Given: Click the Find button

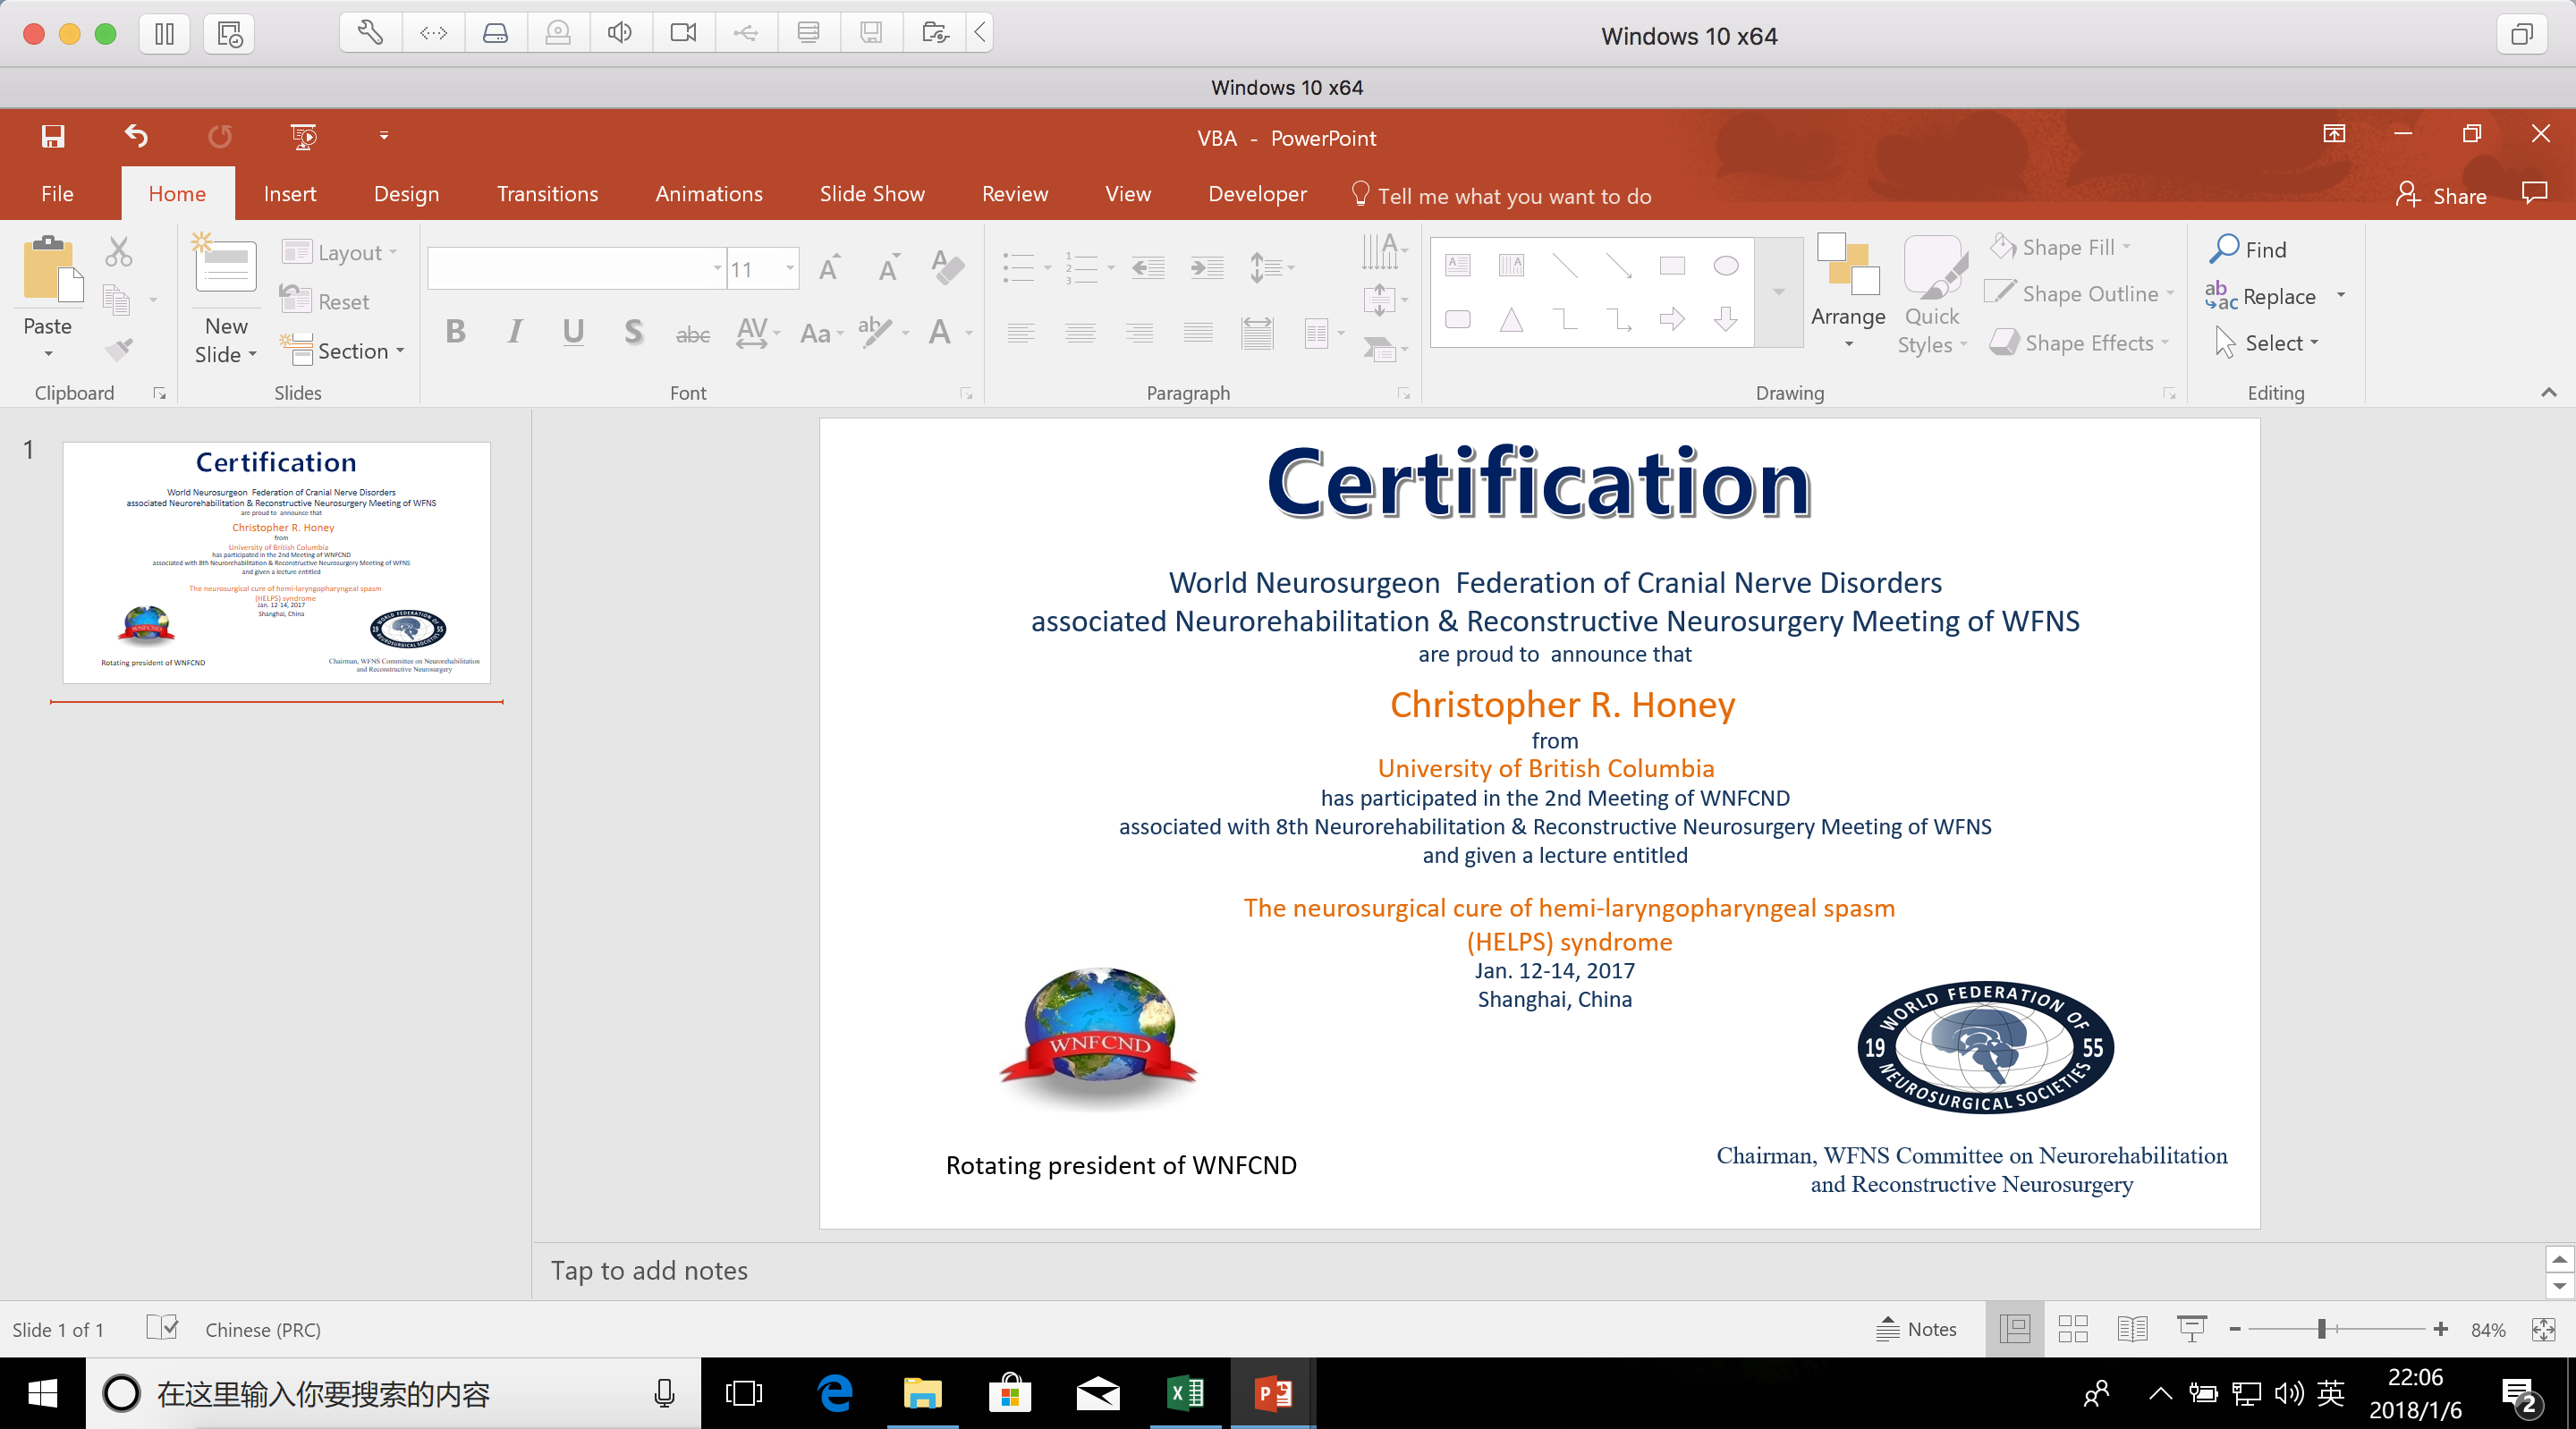Looking at the screenshot, I should (x=2249, y=249).
